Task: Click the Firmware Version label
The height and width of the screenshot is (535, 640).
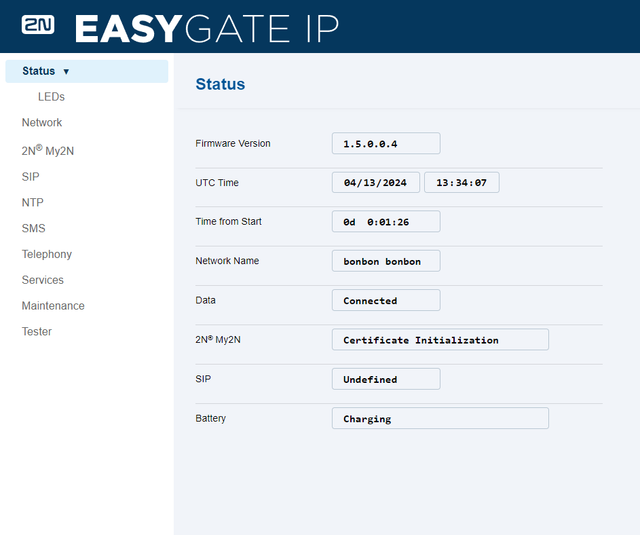Action: coord(233,144)
